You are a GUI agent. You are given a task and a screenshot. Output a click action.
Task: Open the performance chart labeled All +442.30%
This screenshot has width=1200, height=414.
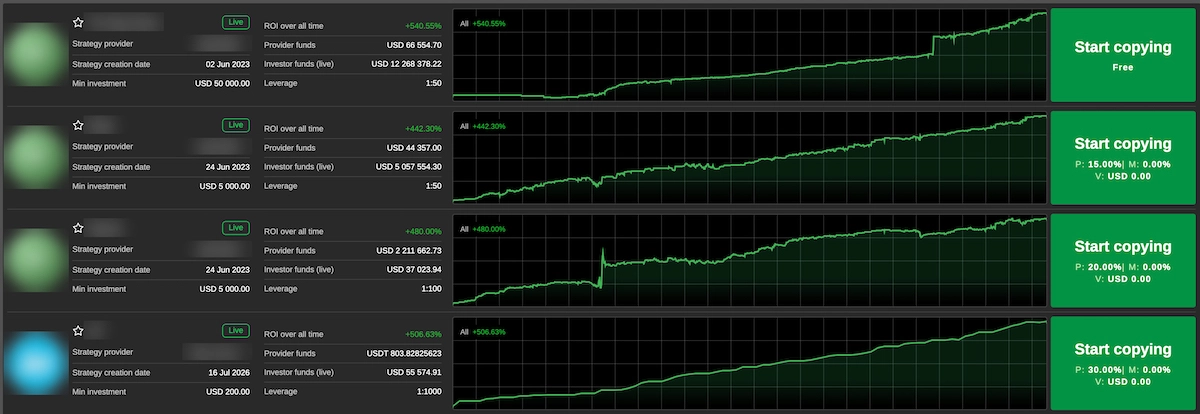tap(750, 157)
